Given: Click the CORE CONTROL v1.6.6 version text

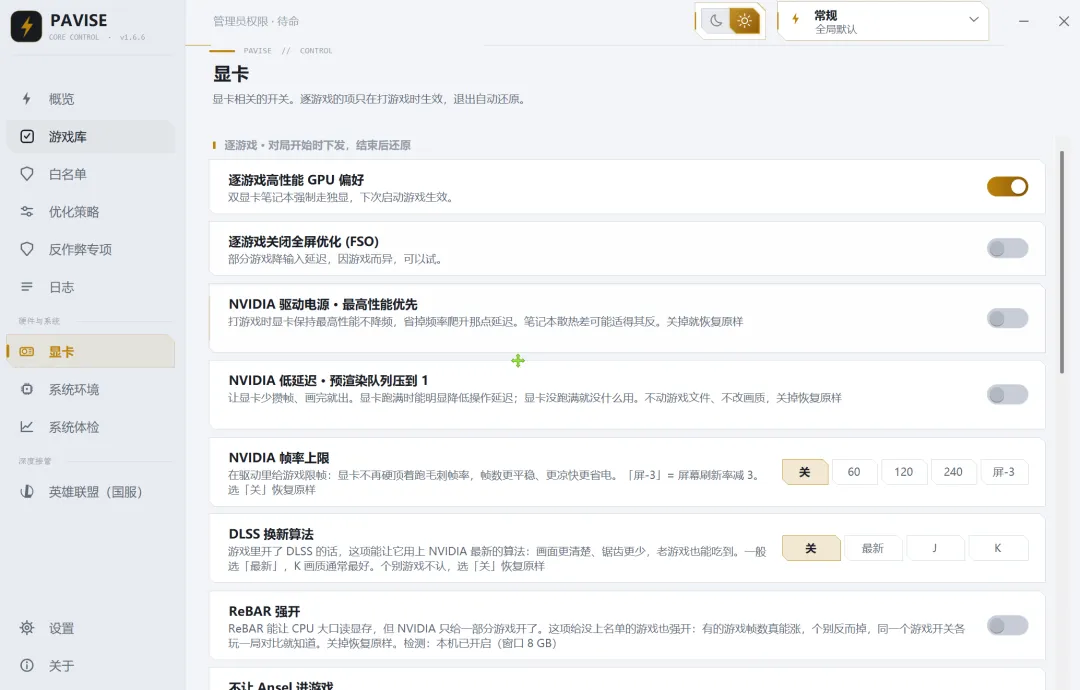Looking at the screenshot, I should click(x=96, y=37).
